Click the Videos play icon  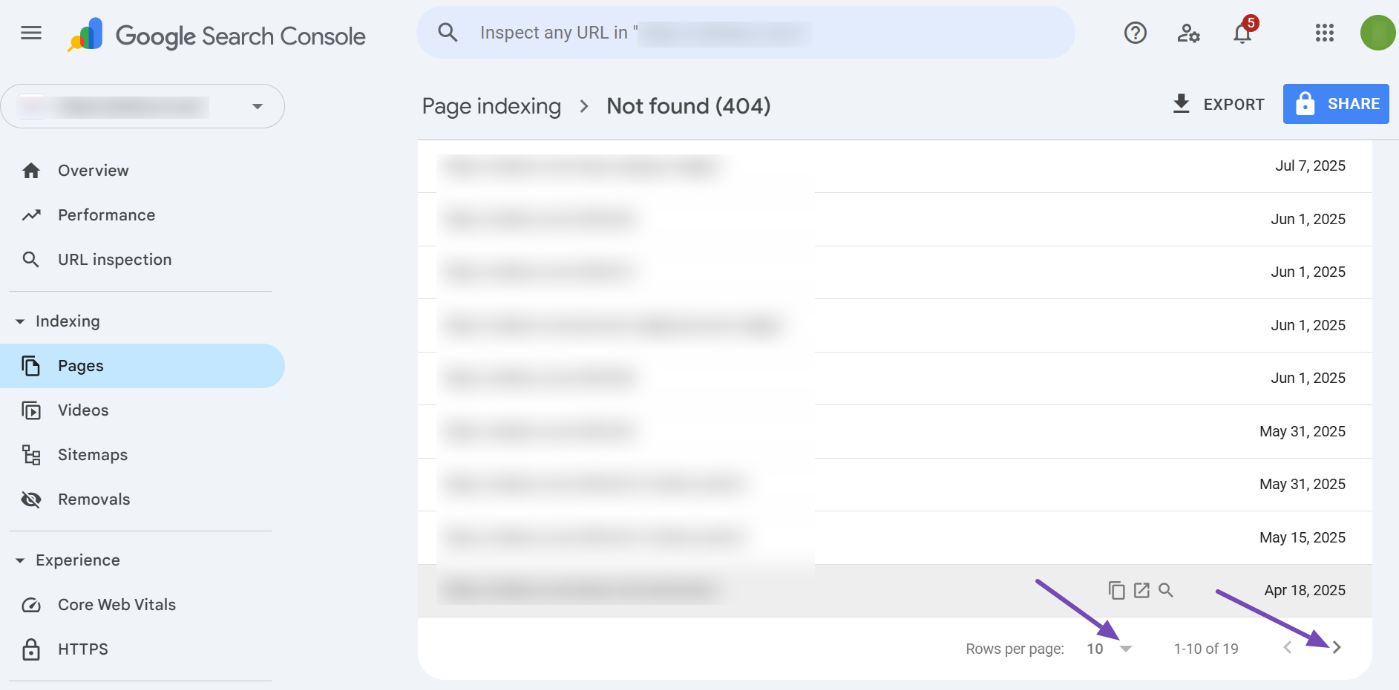(x=31, y=410)
